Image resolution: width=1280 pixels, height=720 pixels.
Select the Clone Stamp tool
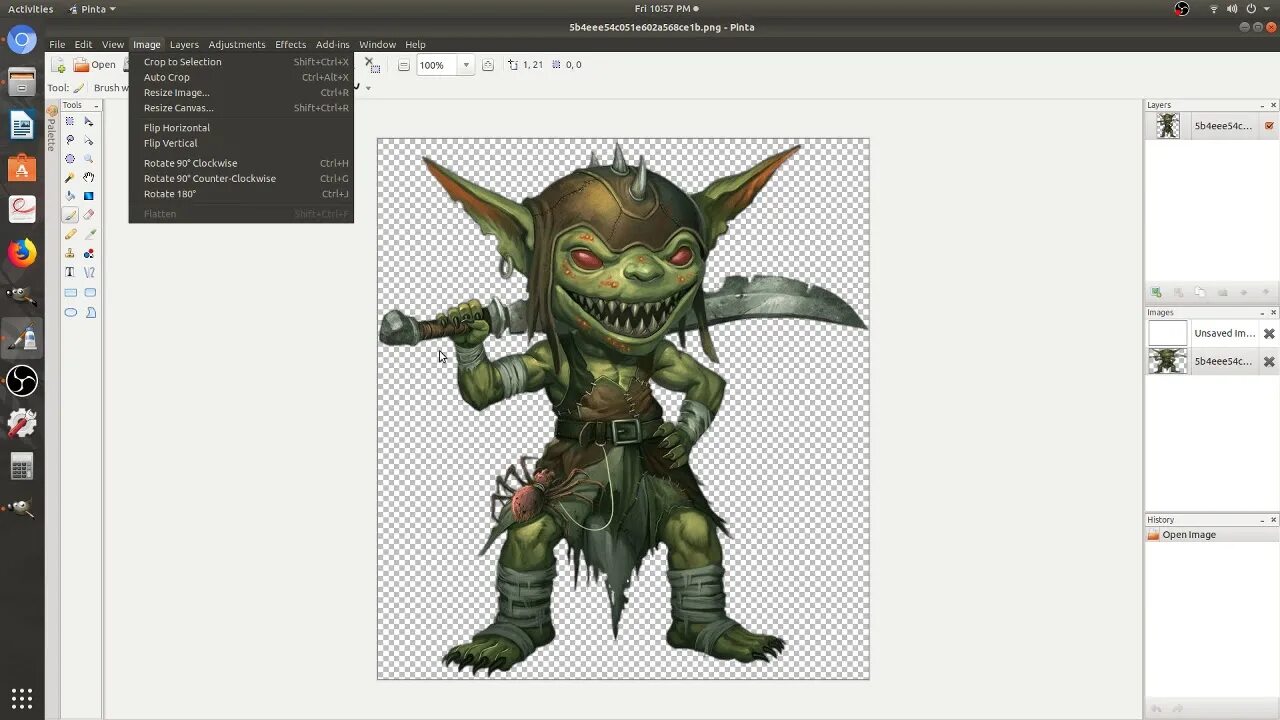[x=70, y=253]
